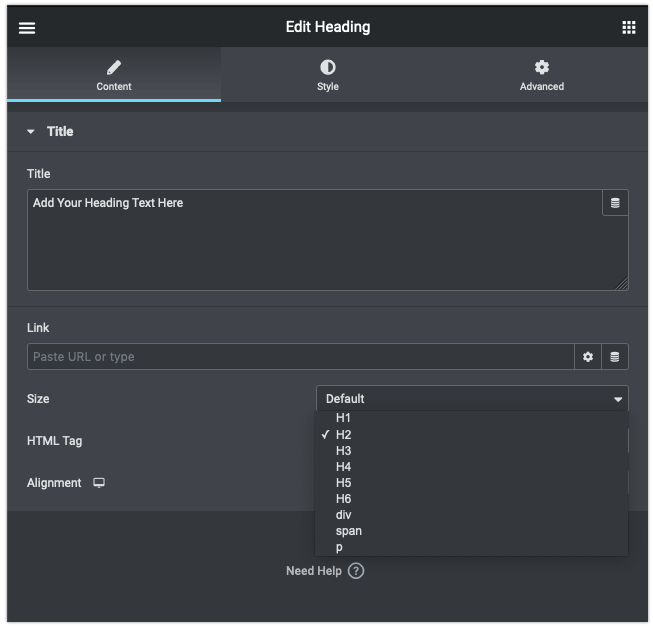This screenshot has width=653, height=627.
Task: Open the widgets grid icon
Action: tap(628, 28)
